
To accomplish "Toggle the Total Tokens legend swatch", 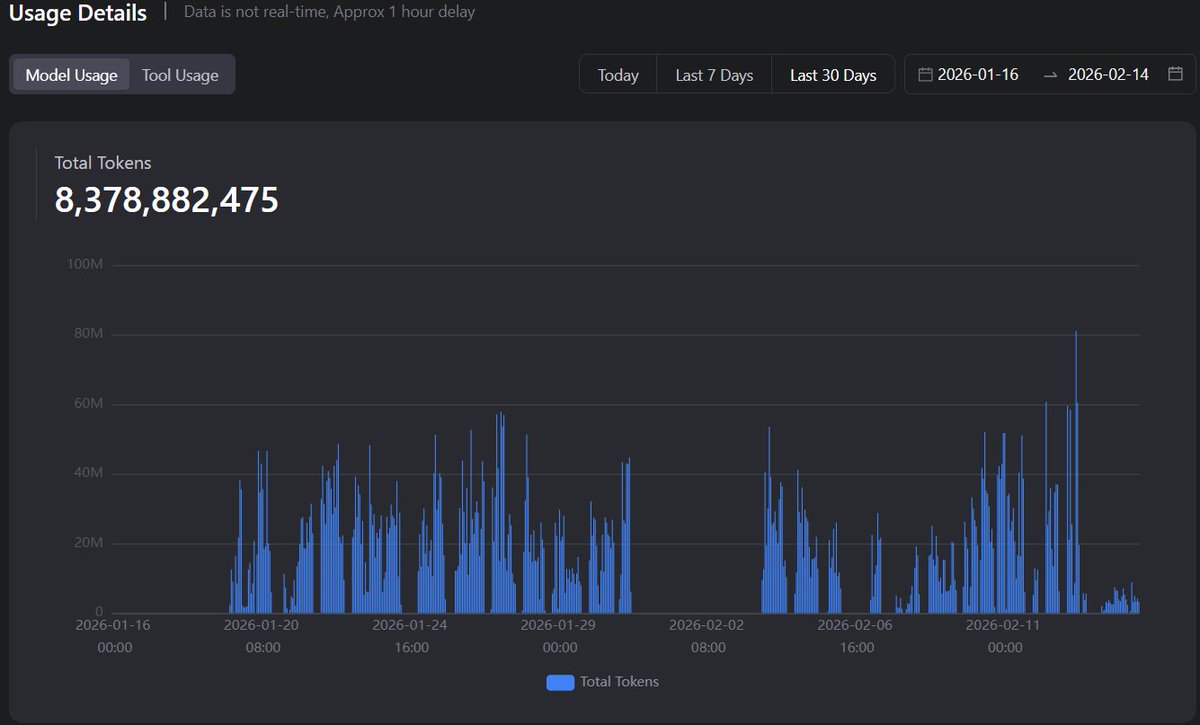I will pyautogui.click(x=560, y=682).
